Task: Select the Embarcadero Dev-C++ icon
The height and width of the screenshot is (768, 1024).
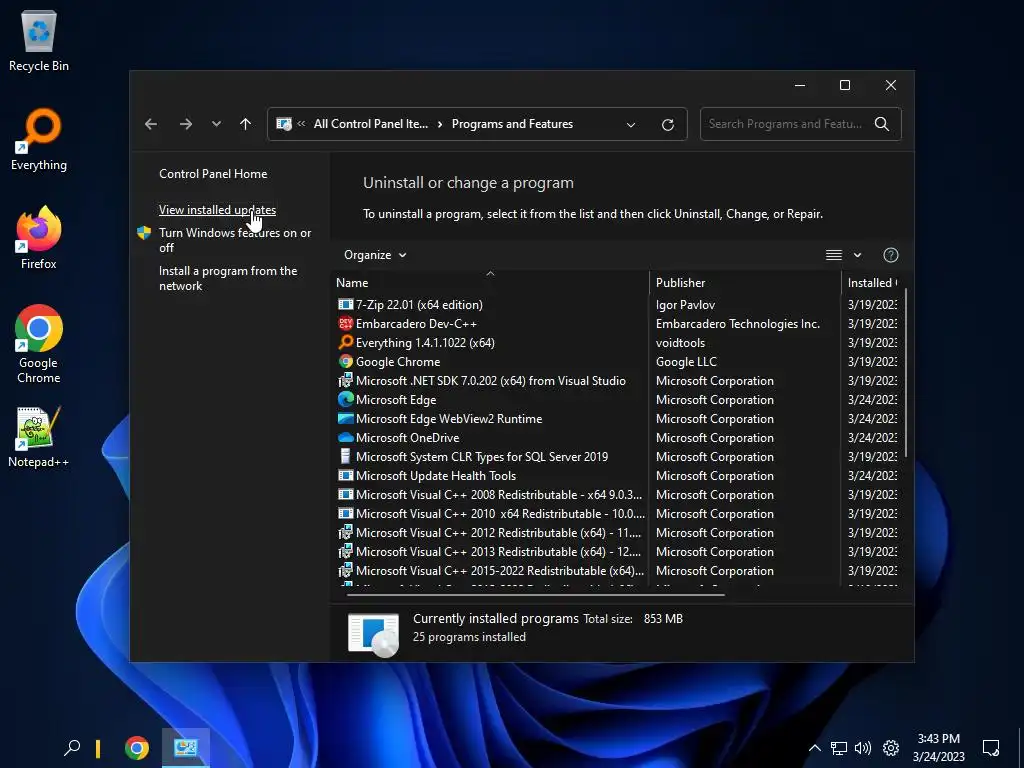Action: (x=345, y=323)
